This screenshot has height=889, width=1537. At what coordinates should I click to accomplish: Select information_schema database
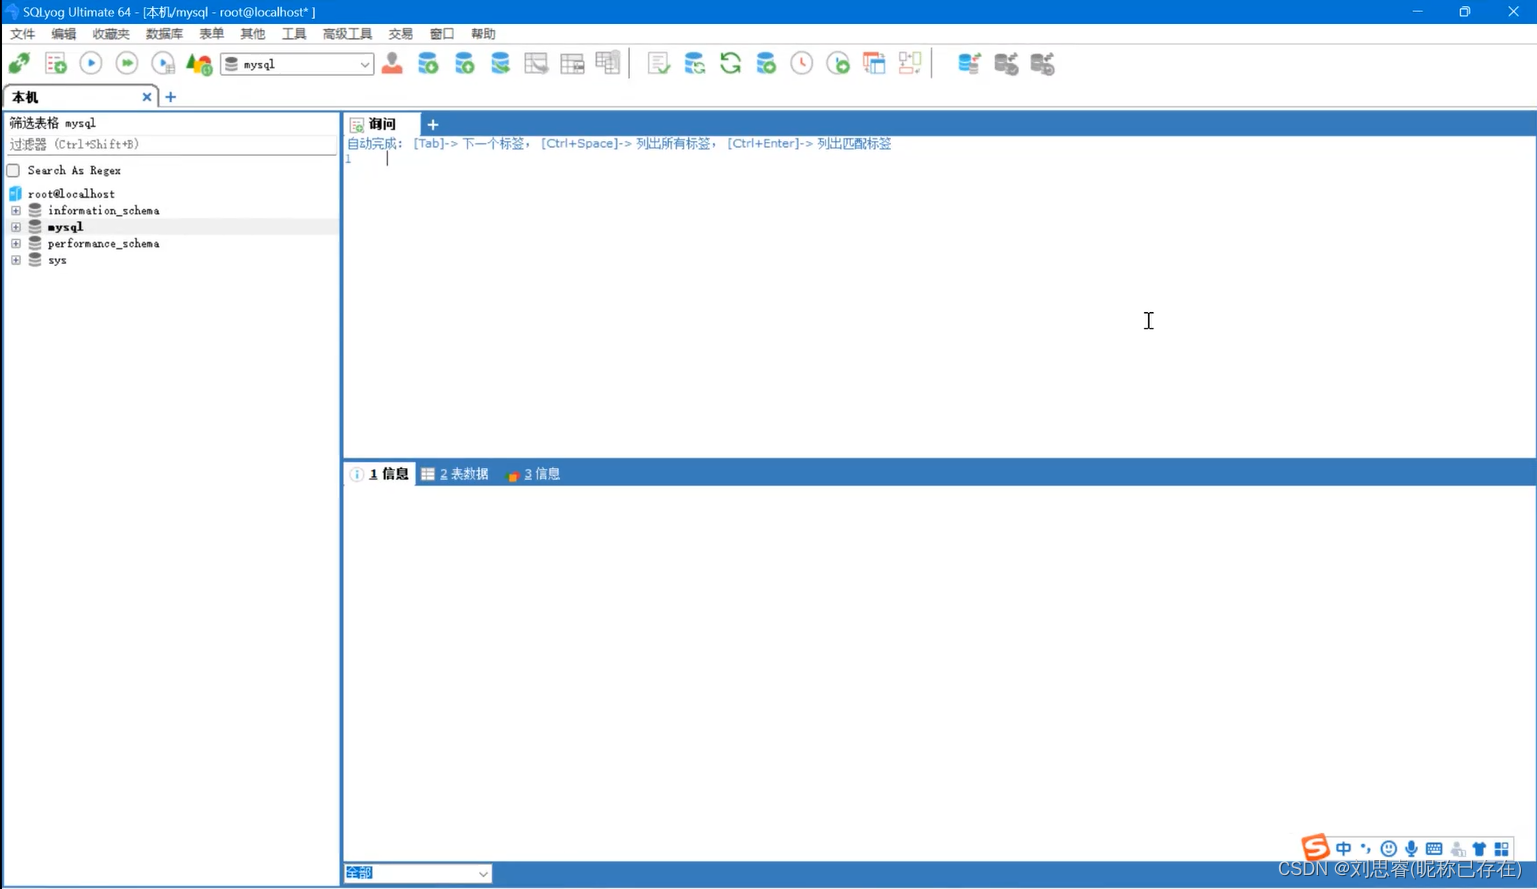[x=103, y=211]
